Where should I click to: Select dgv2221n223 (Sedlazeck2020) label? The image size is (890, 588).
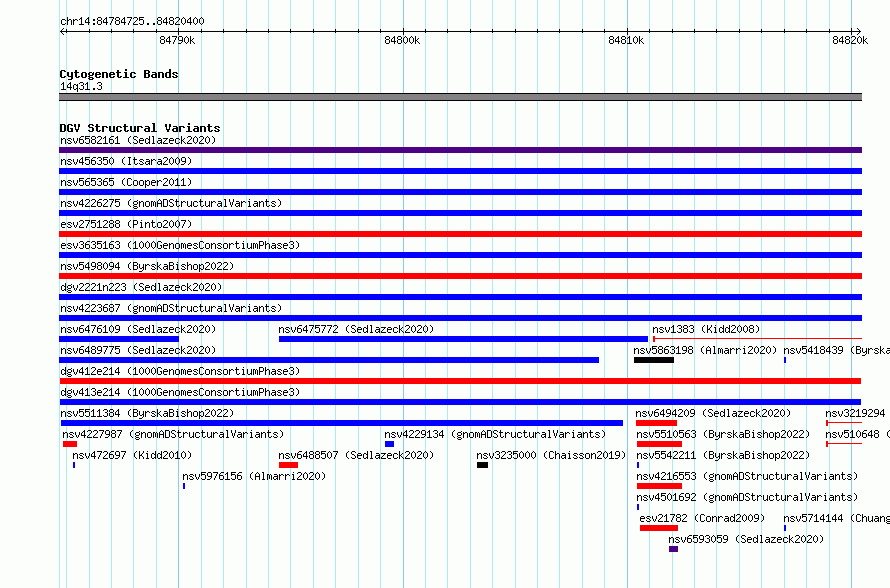coord(141,287)
